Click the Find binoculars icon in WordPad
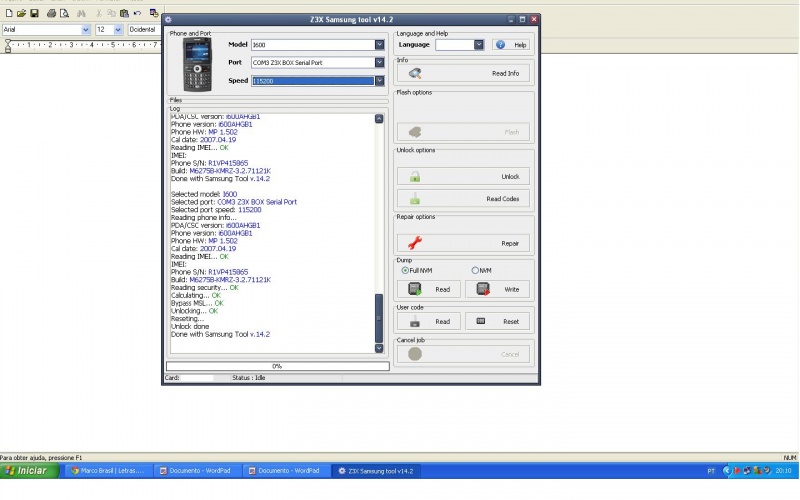This screenshot has height=500, width=800. [81, 13]
